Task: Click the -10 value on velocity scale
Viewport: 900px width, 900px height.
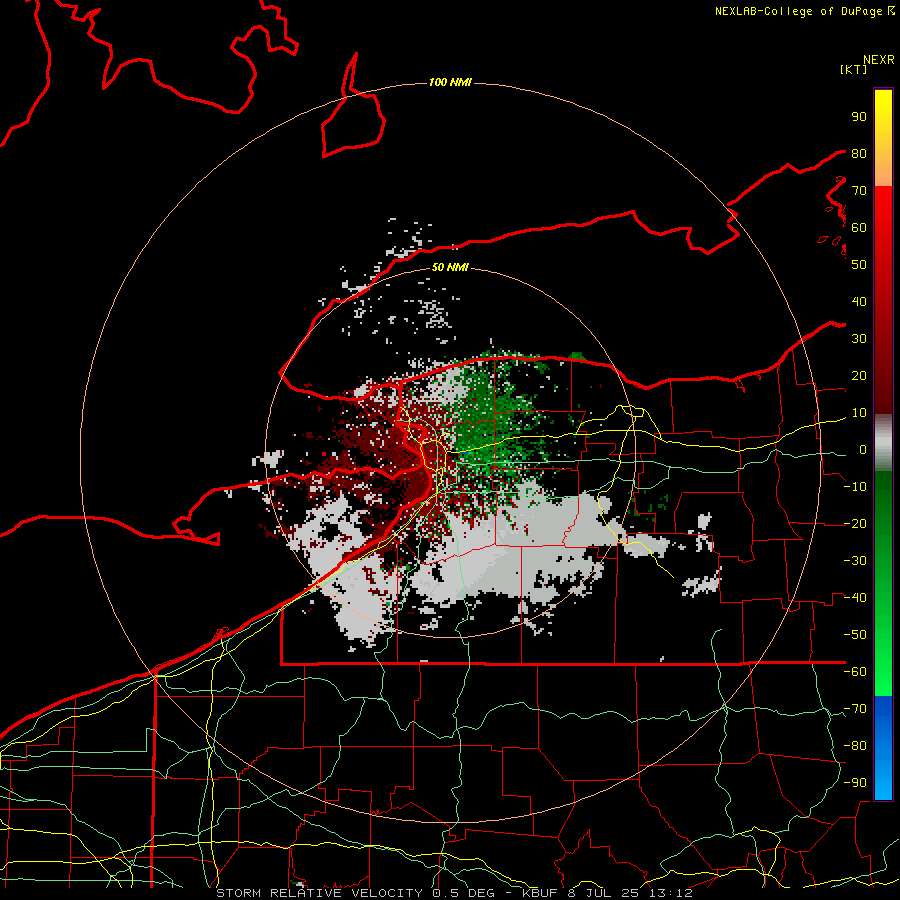Action: coord(855,487)
